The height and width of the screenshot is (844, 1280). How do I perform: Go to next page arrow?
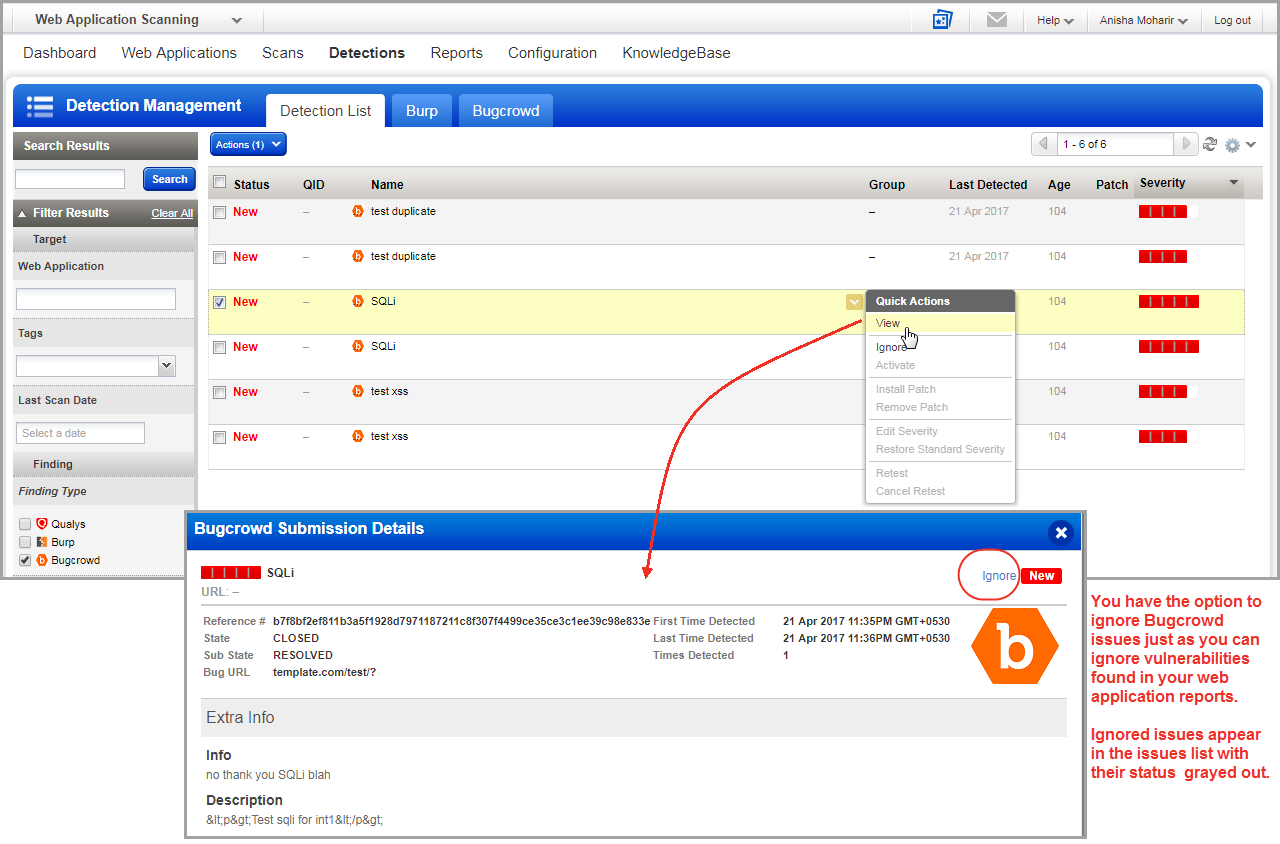coord(1186,144)
